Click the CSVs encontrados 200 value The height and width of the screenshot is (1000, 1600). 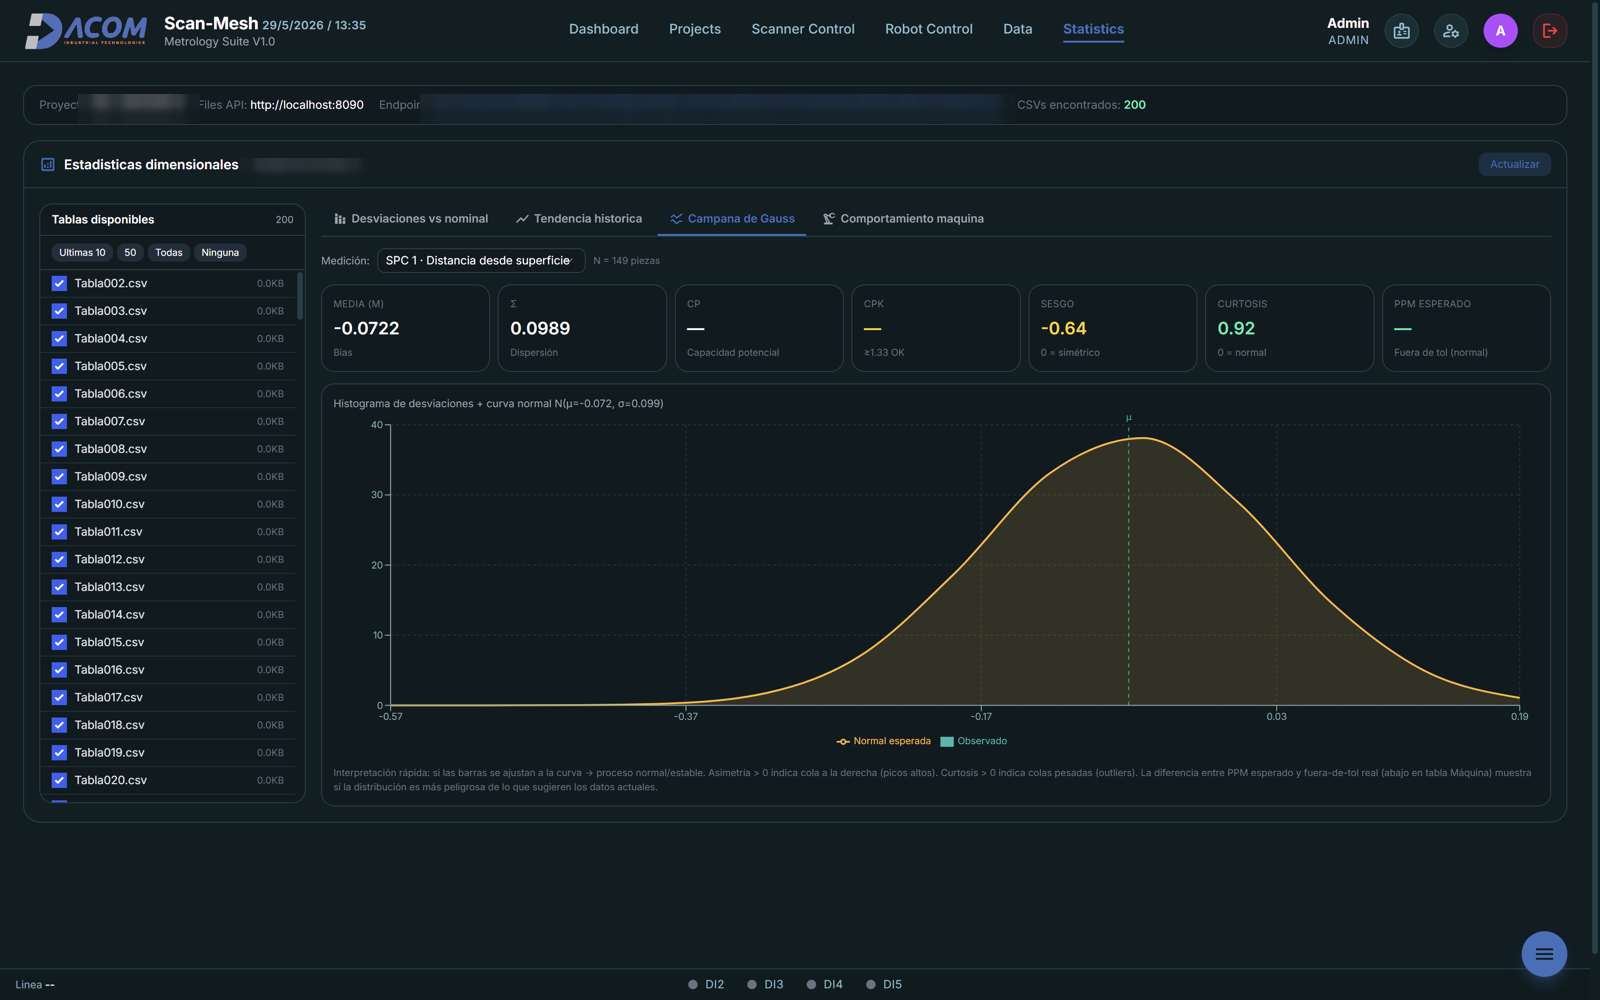[x=1135, y=105]
